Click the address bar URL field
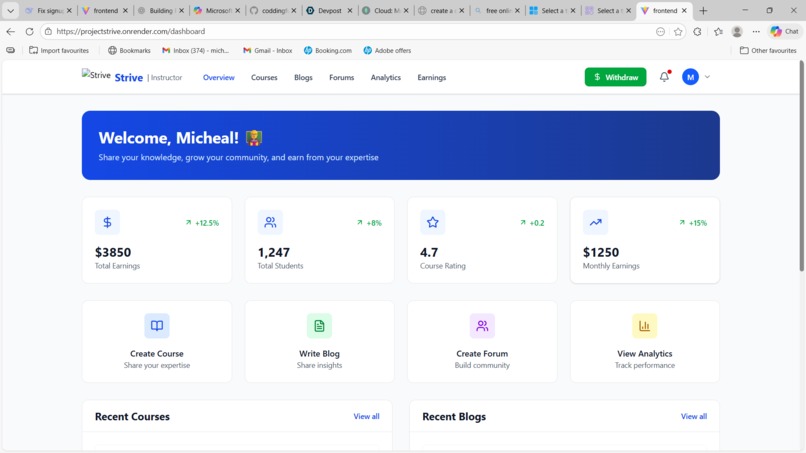 pos(350,31)
